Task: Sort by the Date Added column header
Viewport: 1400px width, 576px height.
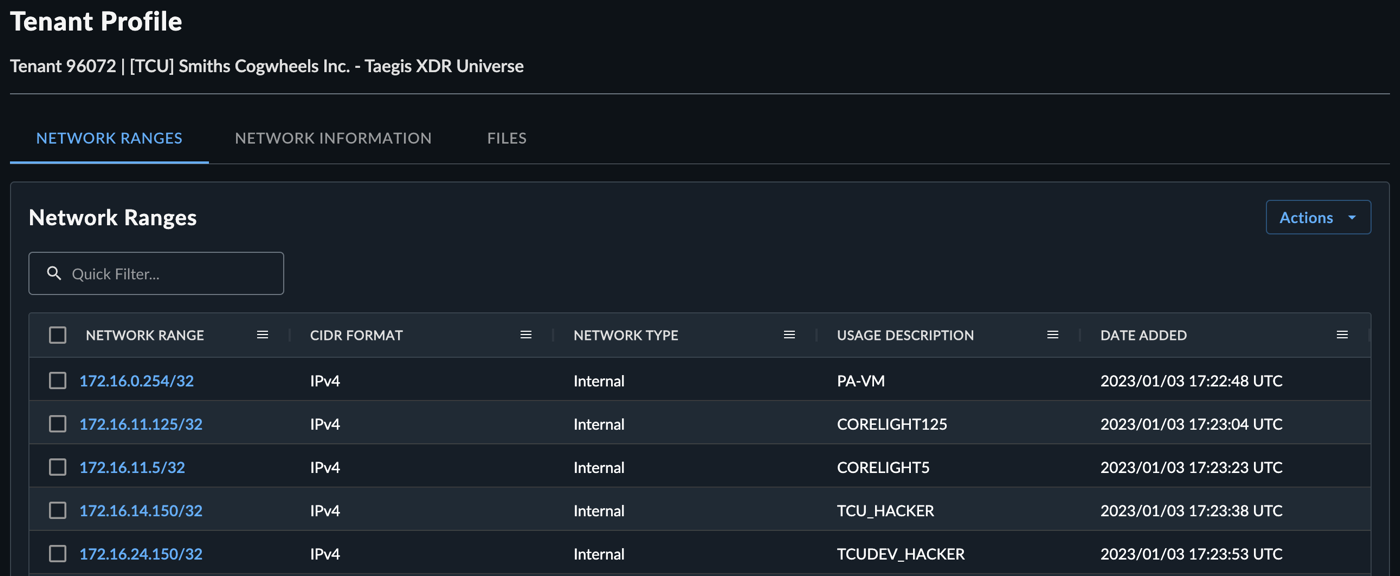Action: click(x=1144, y=335)
